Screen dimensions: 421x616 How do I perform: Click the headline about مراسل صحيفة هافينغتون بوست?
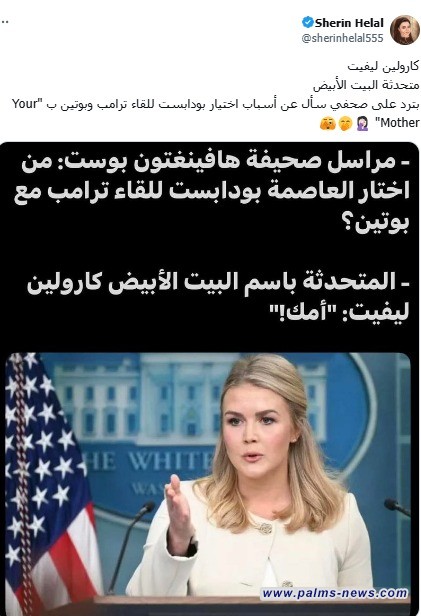[212, 194]
